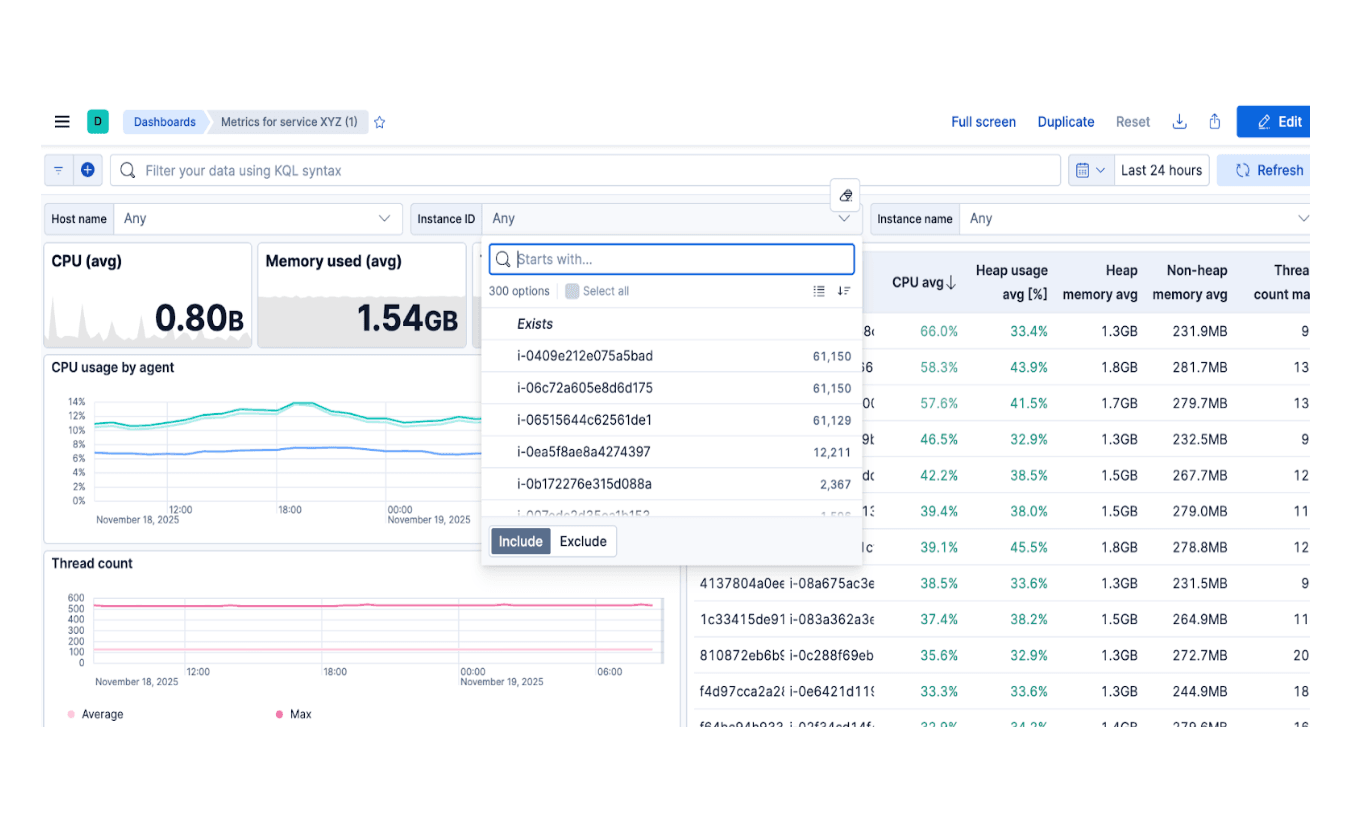
Task: Open the Instance name dropdown
Action: [1303, 218]
